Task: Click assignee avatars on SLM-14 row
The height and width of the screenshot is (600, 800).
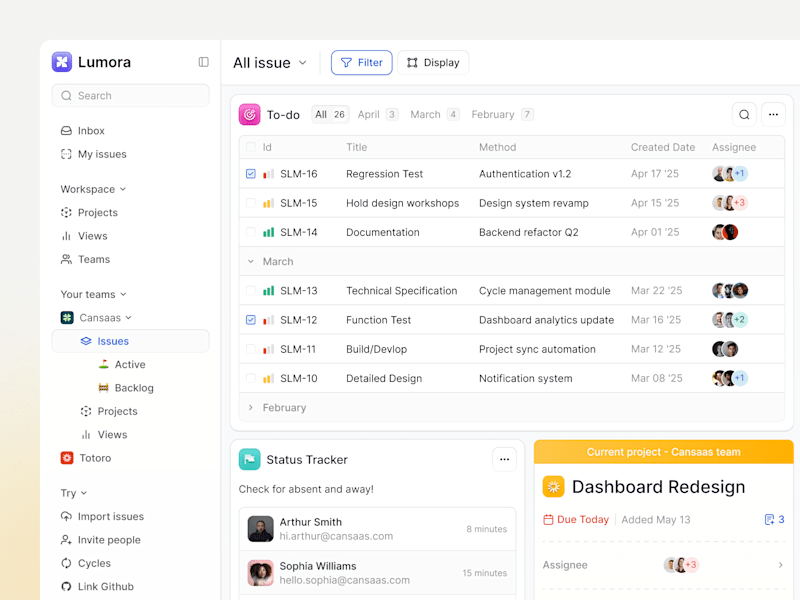Action: coord(725,232)
